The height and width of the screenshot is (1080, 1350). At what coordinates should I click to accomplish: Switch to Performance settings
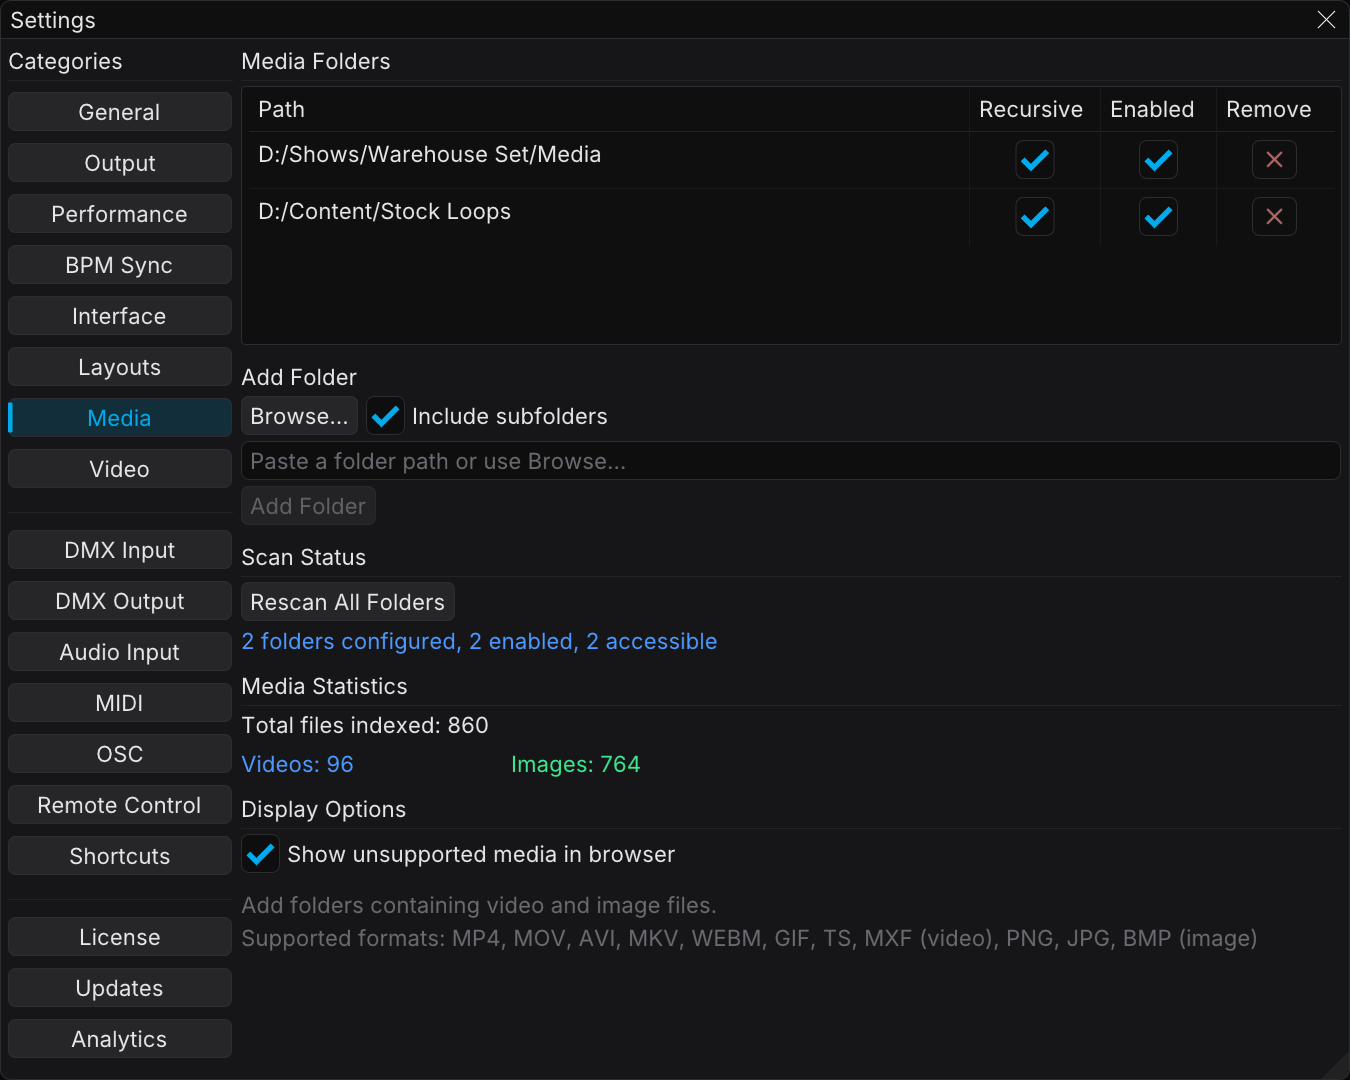[x=120, y=214]
